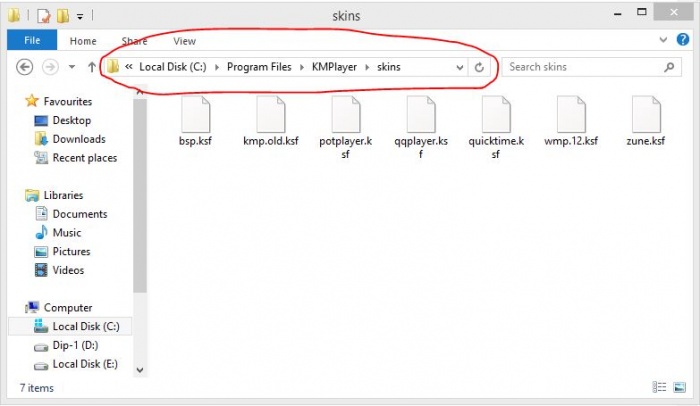Open Favourites in navigation pane
The width and height of the screenshot is (700, 406).
(x=59, y=101)
